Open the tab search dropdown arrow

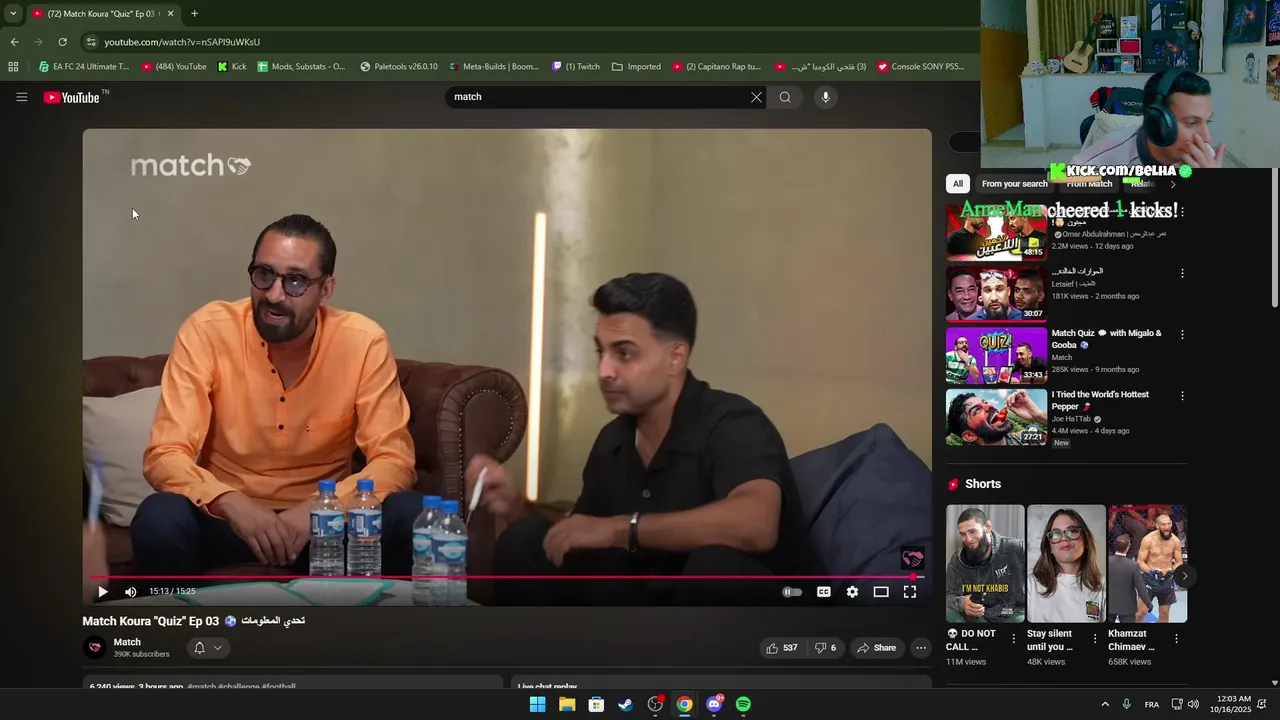(x=12, y=14)
